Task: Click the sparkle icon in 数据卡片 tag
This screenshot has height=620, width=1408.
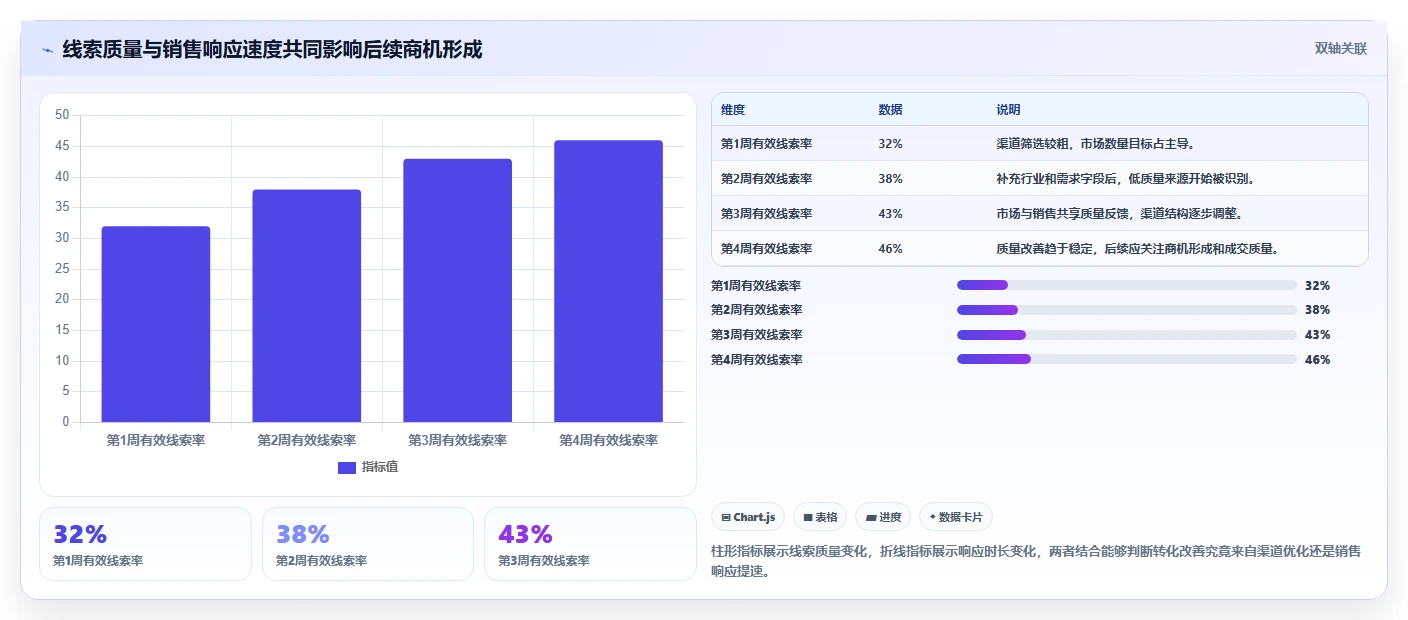Action: point(933,517)
